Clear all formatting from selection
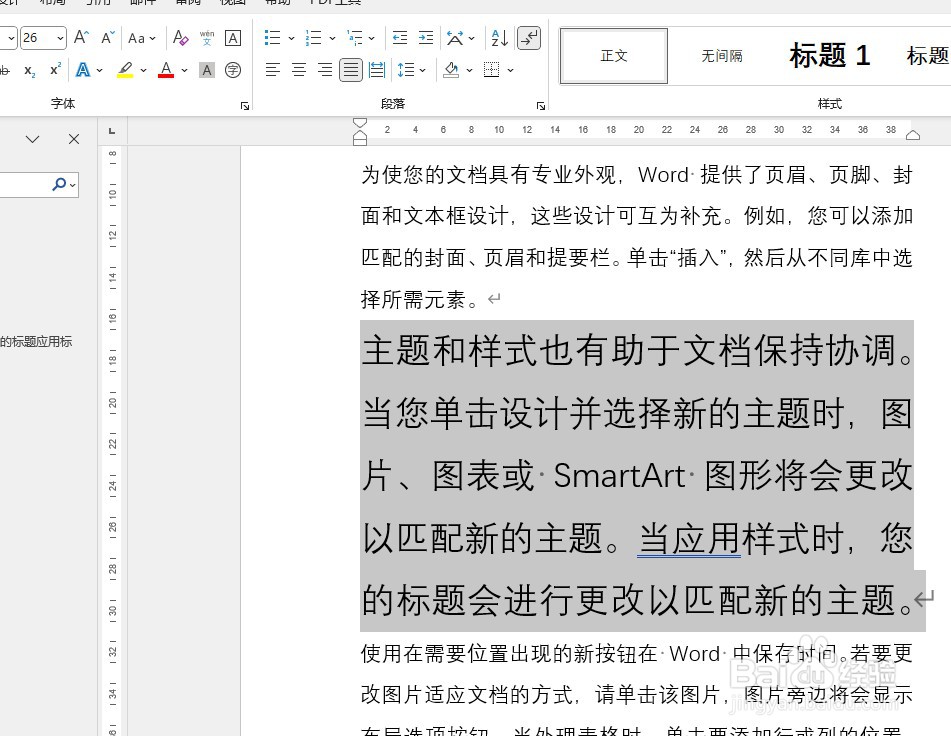The image size is (951, 736). (180, 37)
